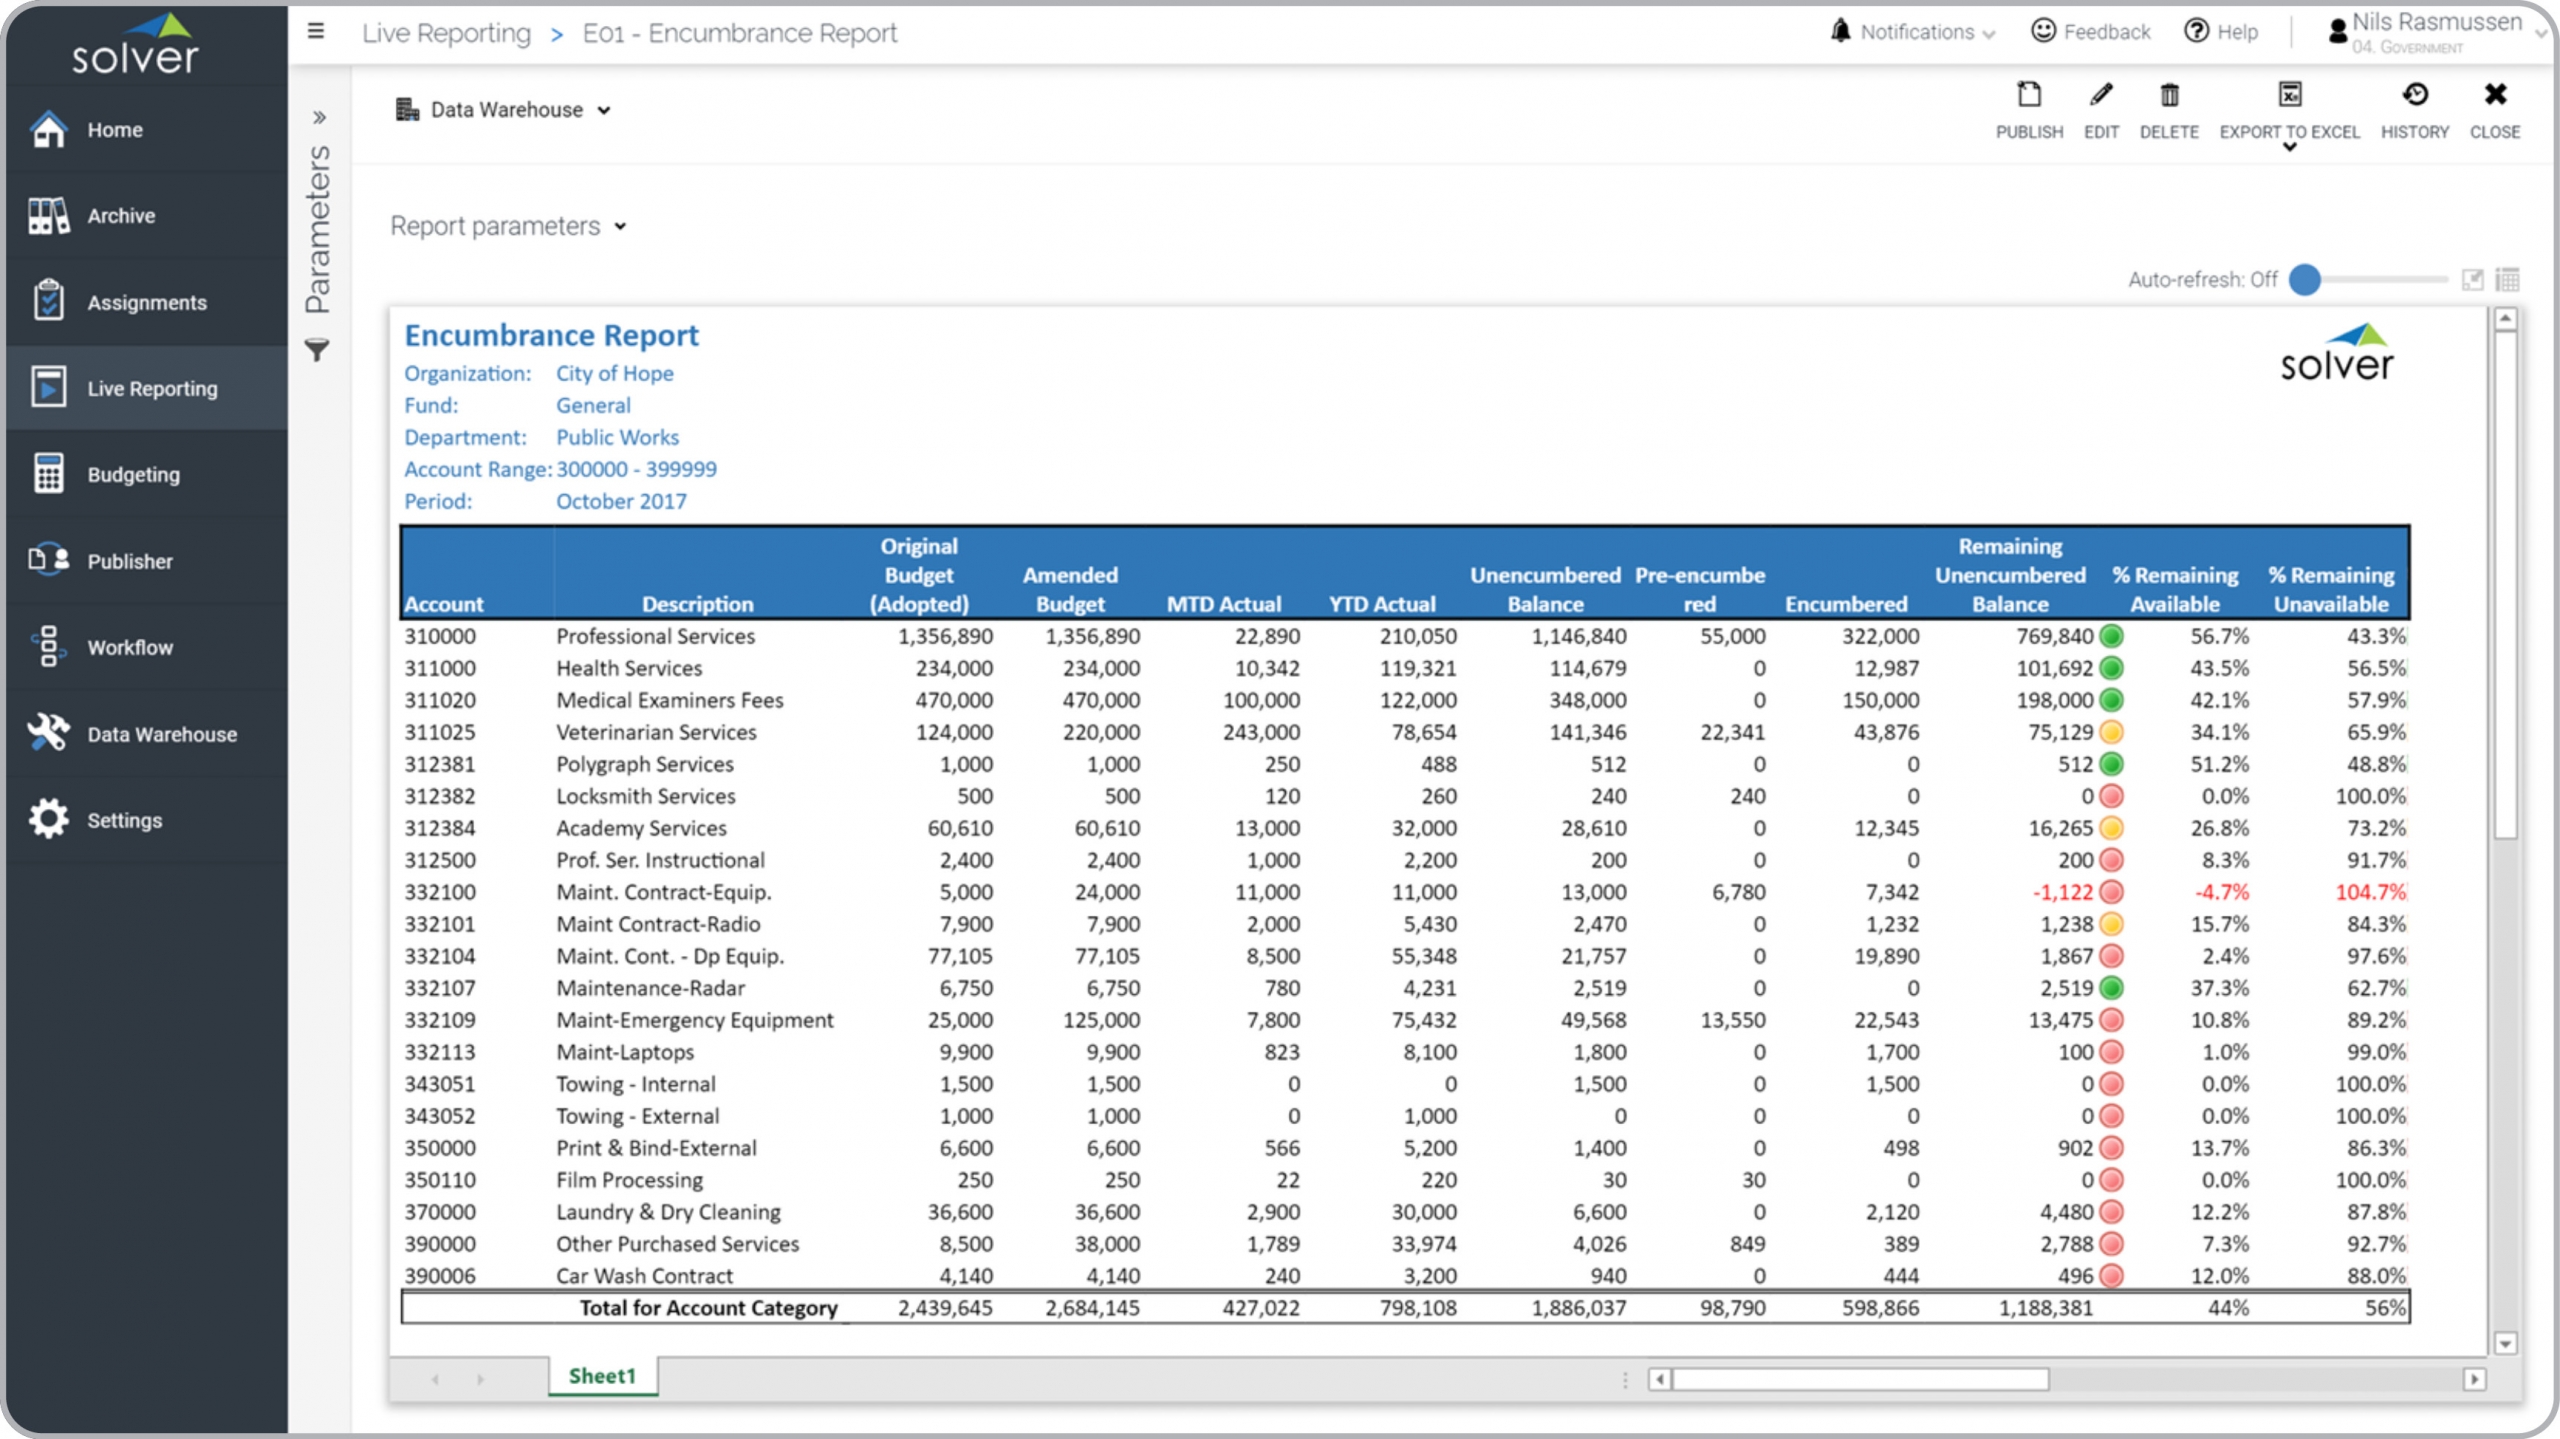Open the Data Warehouse source dropdown
2560x1439 pixels.
click(x=504, y=110)
